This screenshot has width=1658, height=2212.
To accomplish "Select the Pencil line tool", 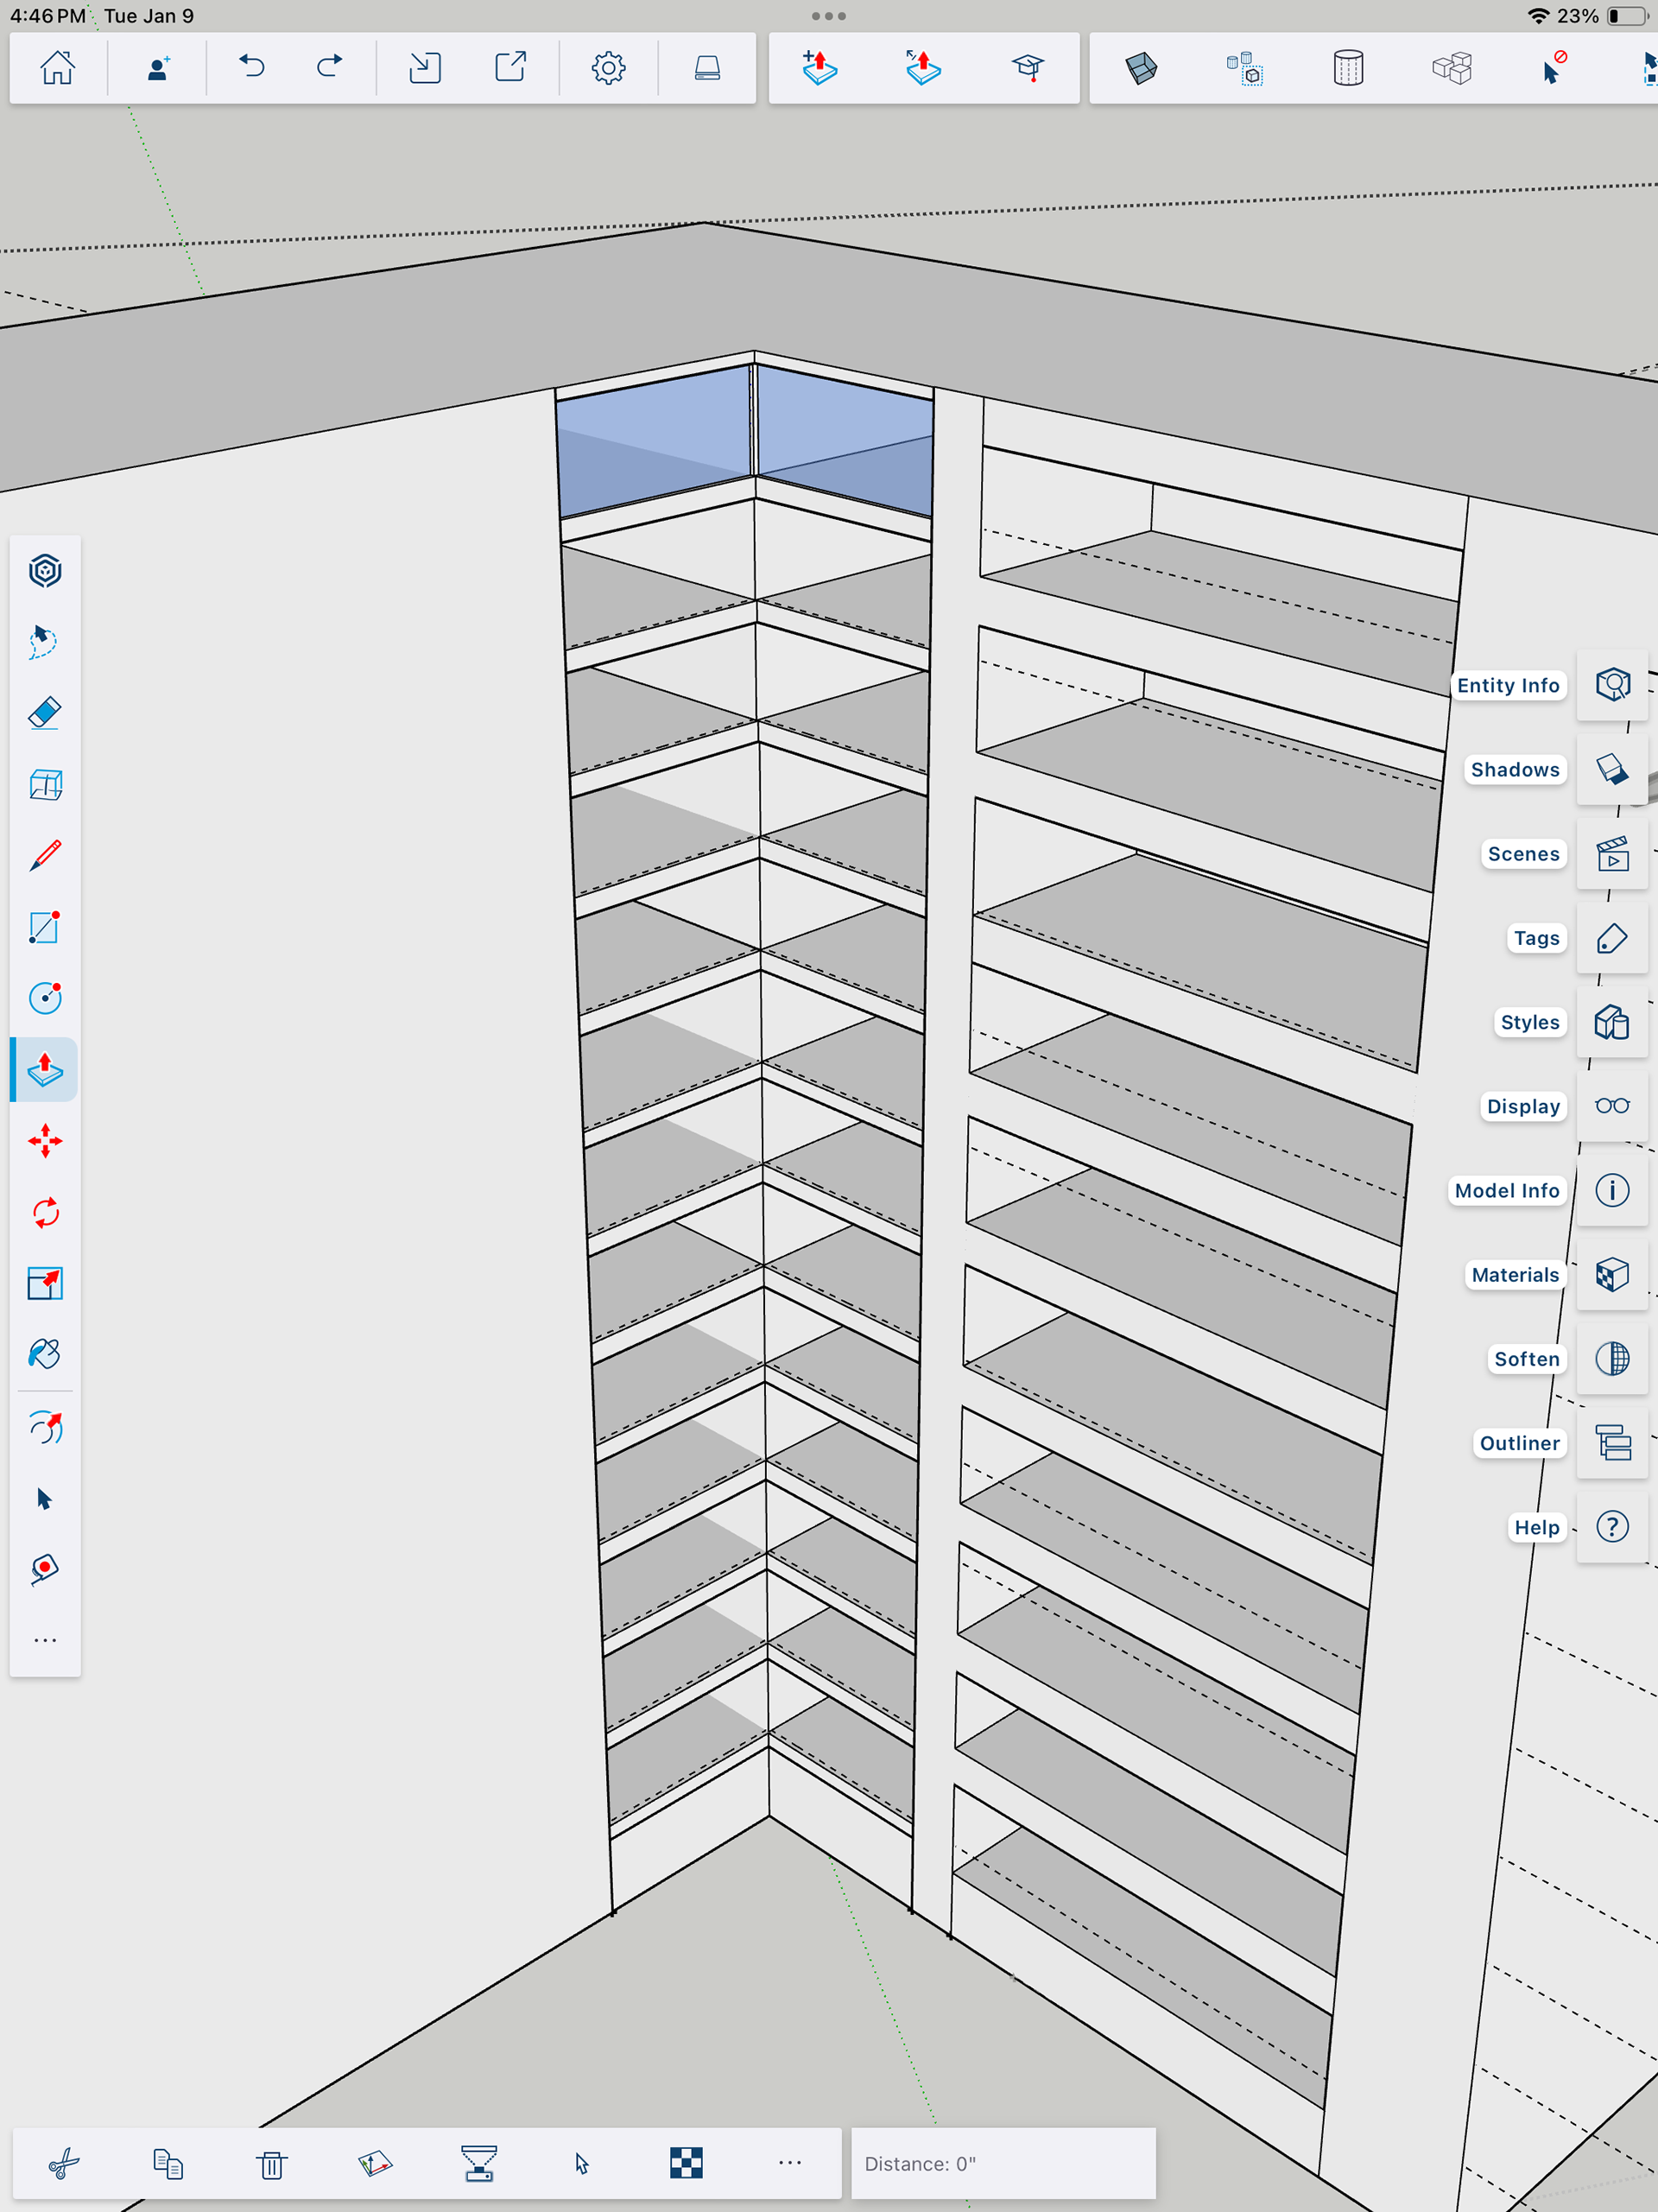I will 45,856.
